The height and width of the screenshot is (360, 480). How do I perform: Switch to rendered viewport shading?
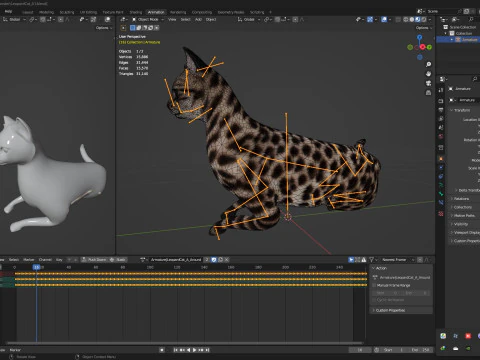(424, 20)
